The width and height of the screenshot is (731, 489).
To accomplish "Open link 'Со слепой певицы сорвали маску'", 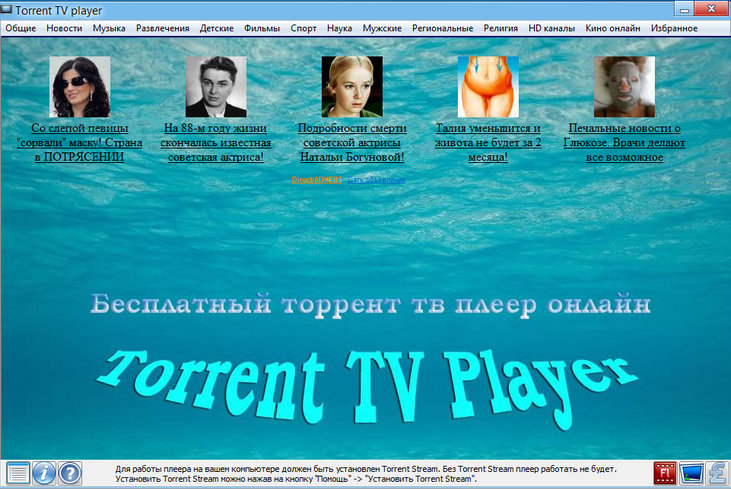I will 80,142.
